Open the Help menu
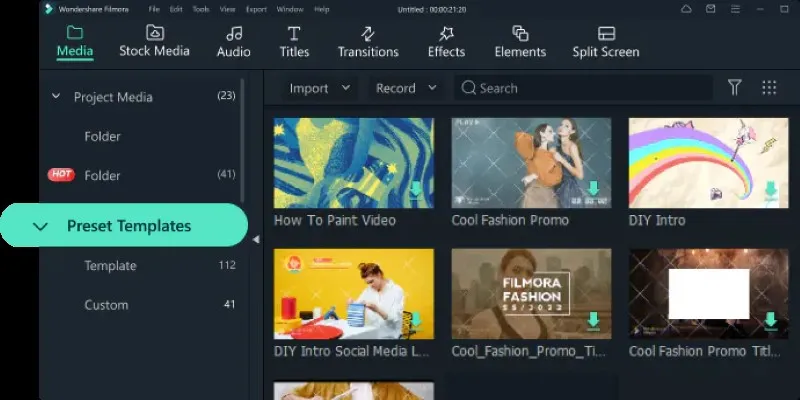800x400 pixels. click(x=321, y=9)
